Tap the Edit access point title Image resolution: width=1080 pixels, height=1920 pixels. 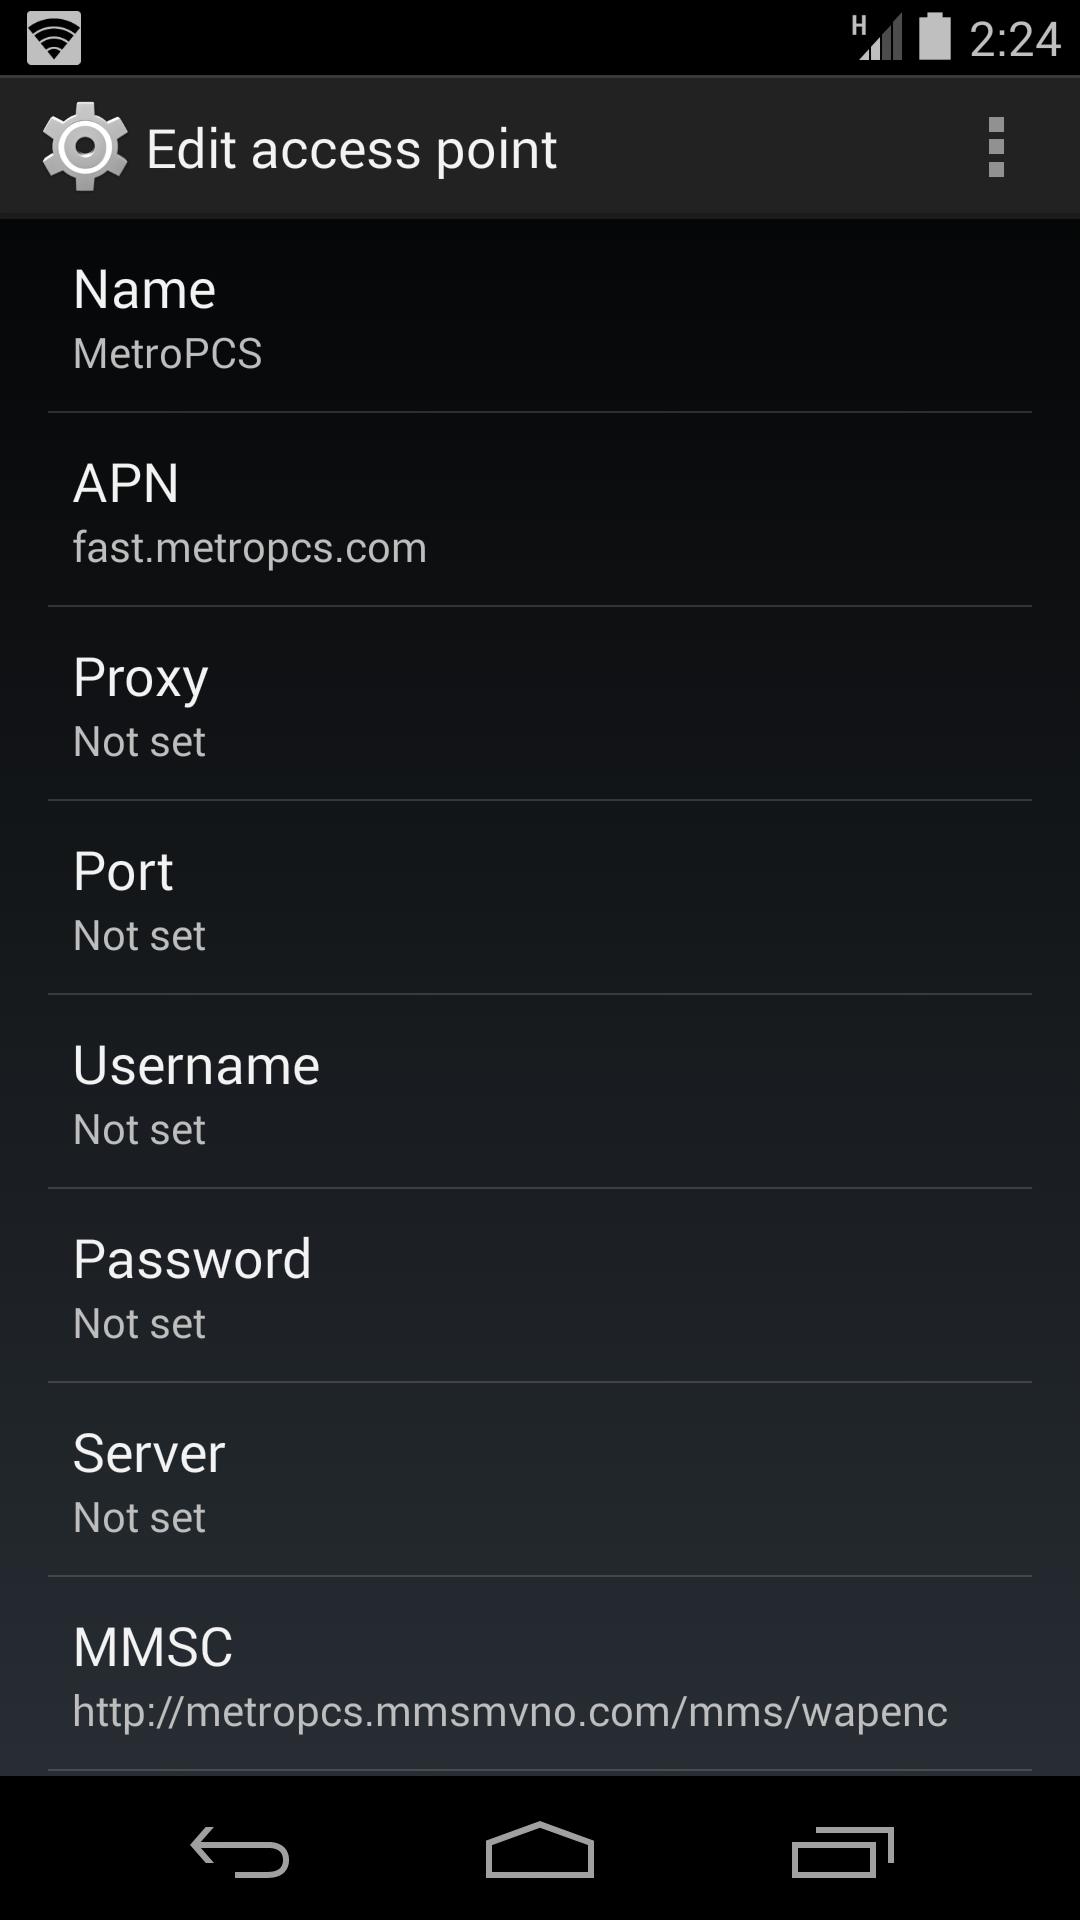(x=351, y=150)
